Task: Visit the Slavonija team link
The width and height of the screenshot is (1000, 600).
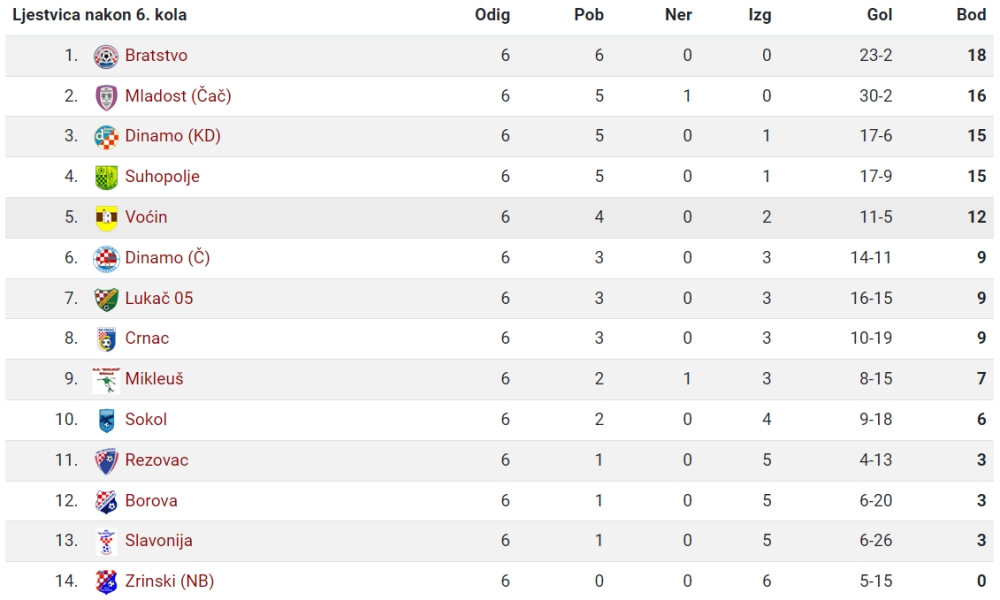Action: [x=159, y=541]
